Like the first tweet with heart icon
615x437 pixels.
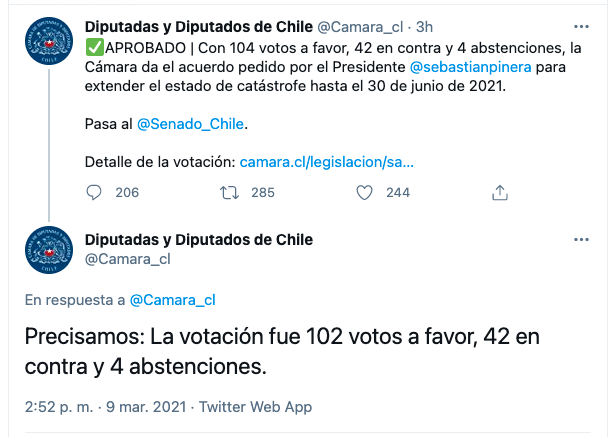(x=364, y=193)
